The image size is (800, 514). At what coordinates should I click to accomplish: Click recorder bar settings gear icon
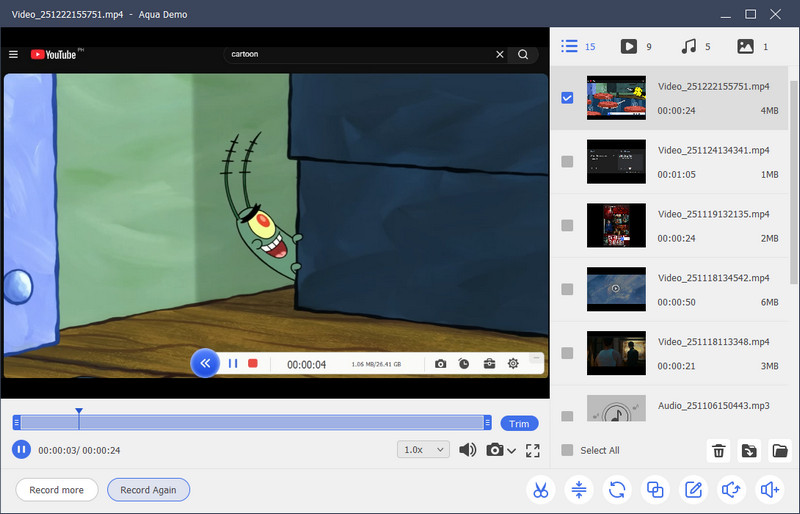[x=513, y=363]
